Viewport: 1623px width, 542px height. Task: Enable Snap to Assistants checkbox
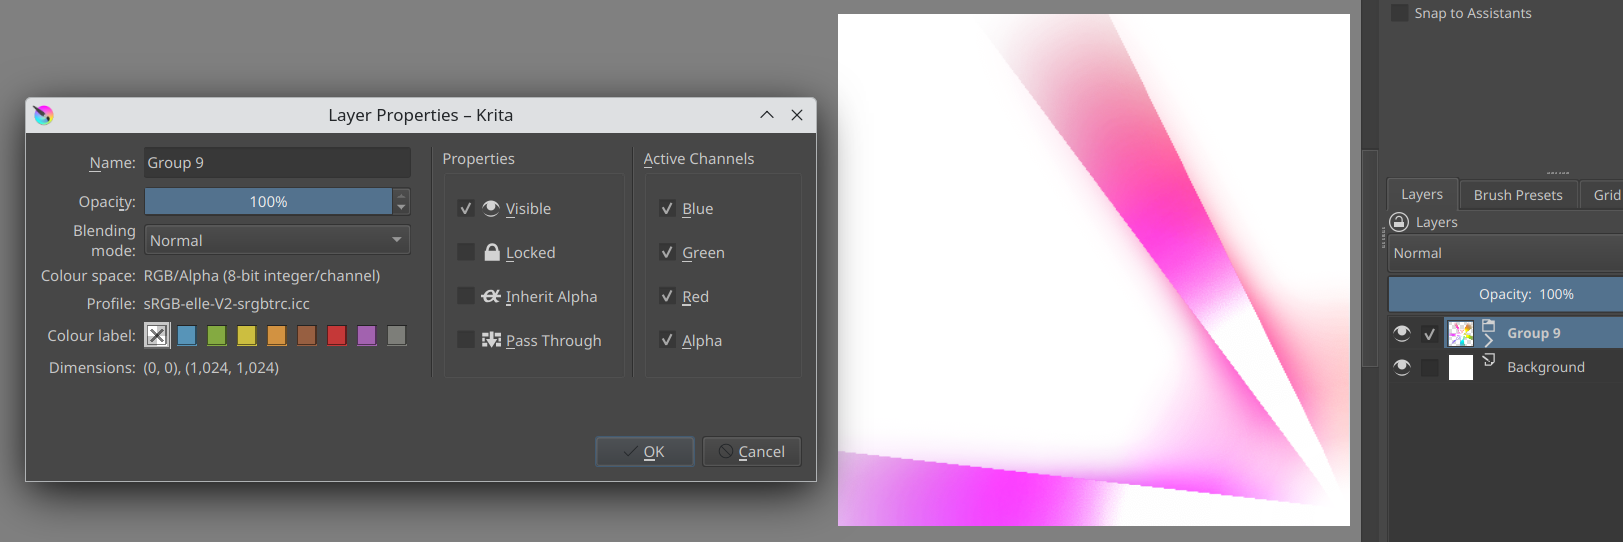1400,13
